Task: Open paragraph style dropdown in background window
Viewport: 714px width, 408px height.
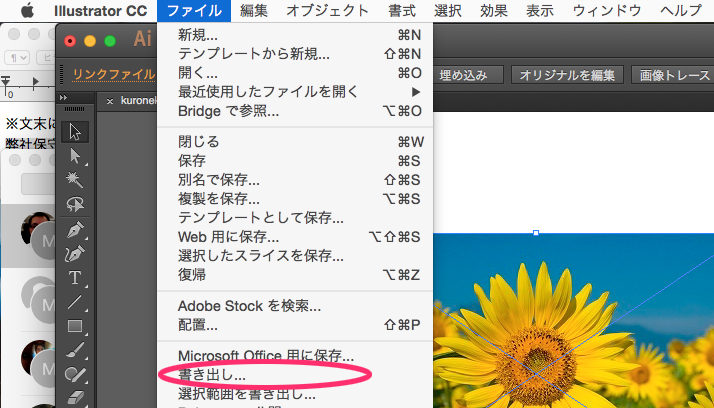Action: [17, 58]
